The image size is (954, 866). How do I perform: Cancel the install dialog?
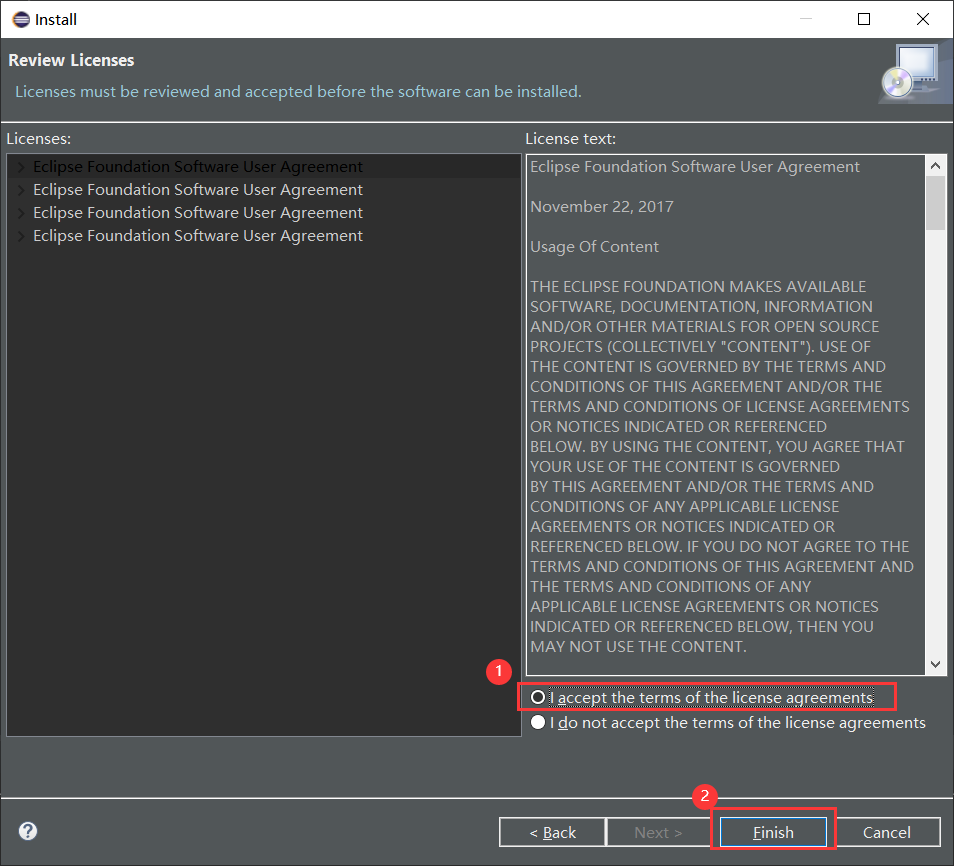[x=886, y=832]
